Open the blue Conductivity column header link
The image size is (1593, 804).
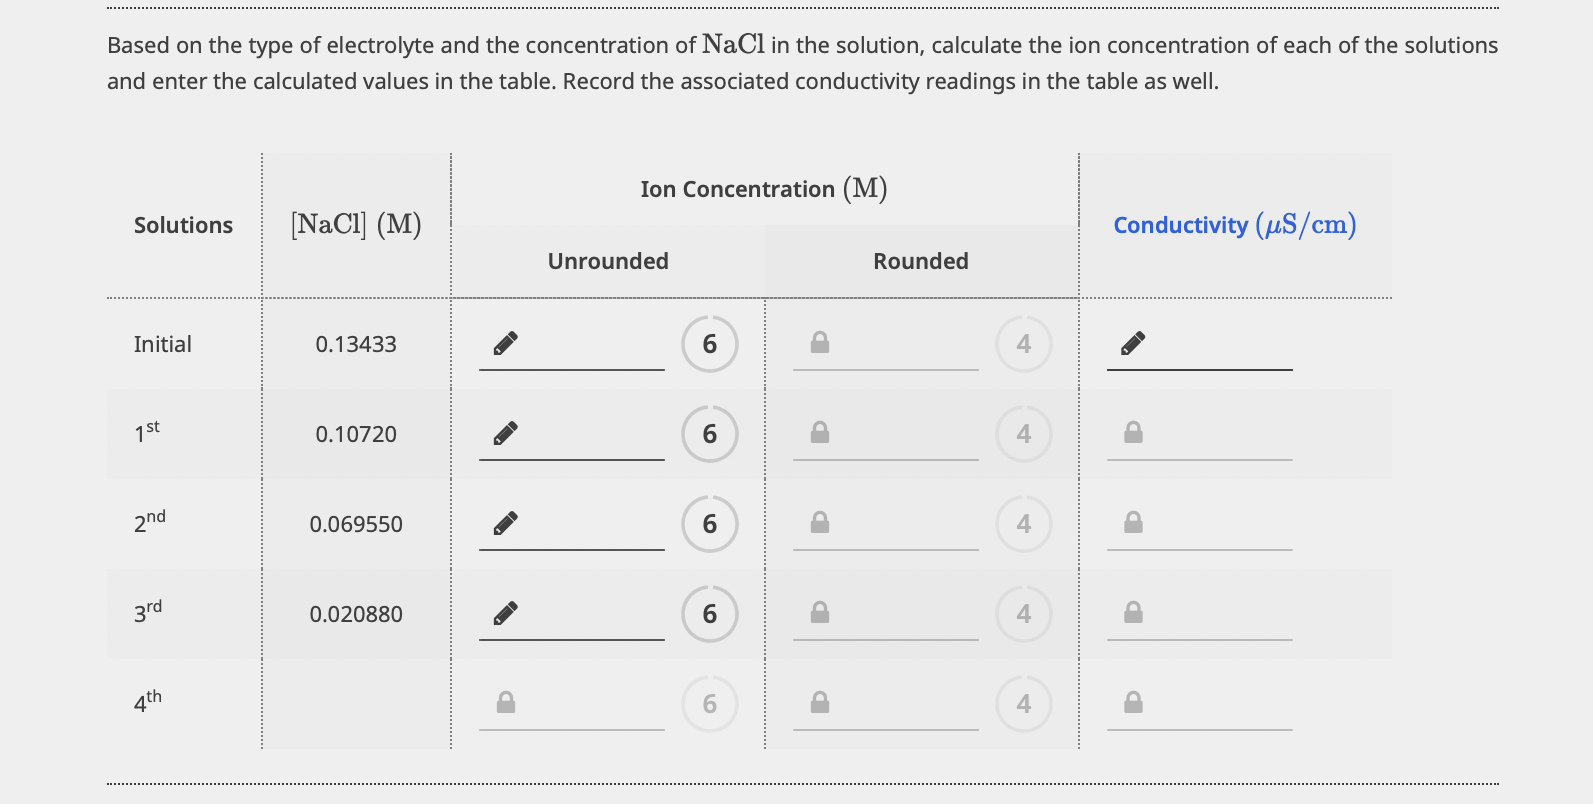tap(1235, 225)
